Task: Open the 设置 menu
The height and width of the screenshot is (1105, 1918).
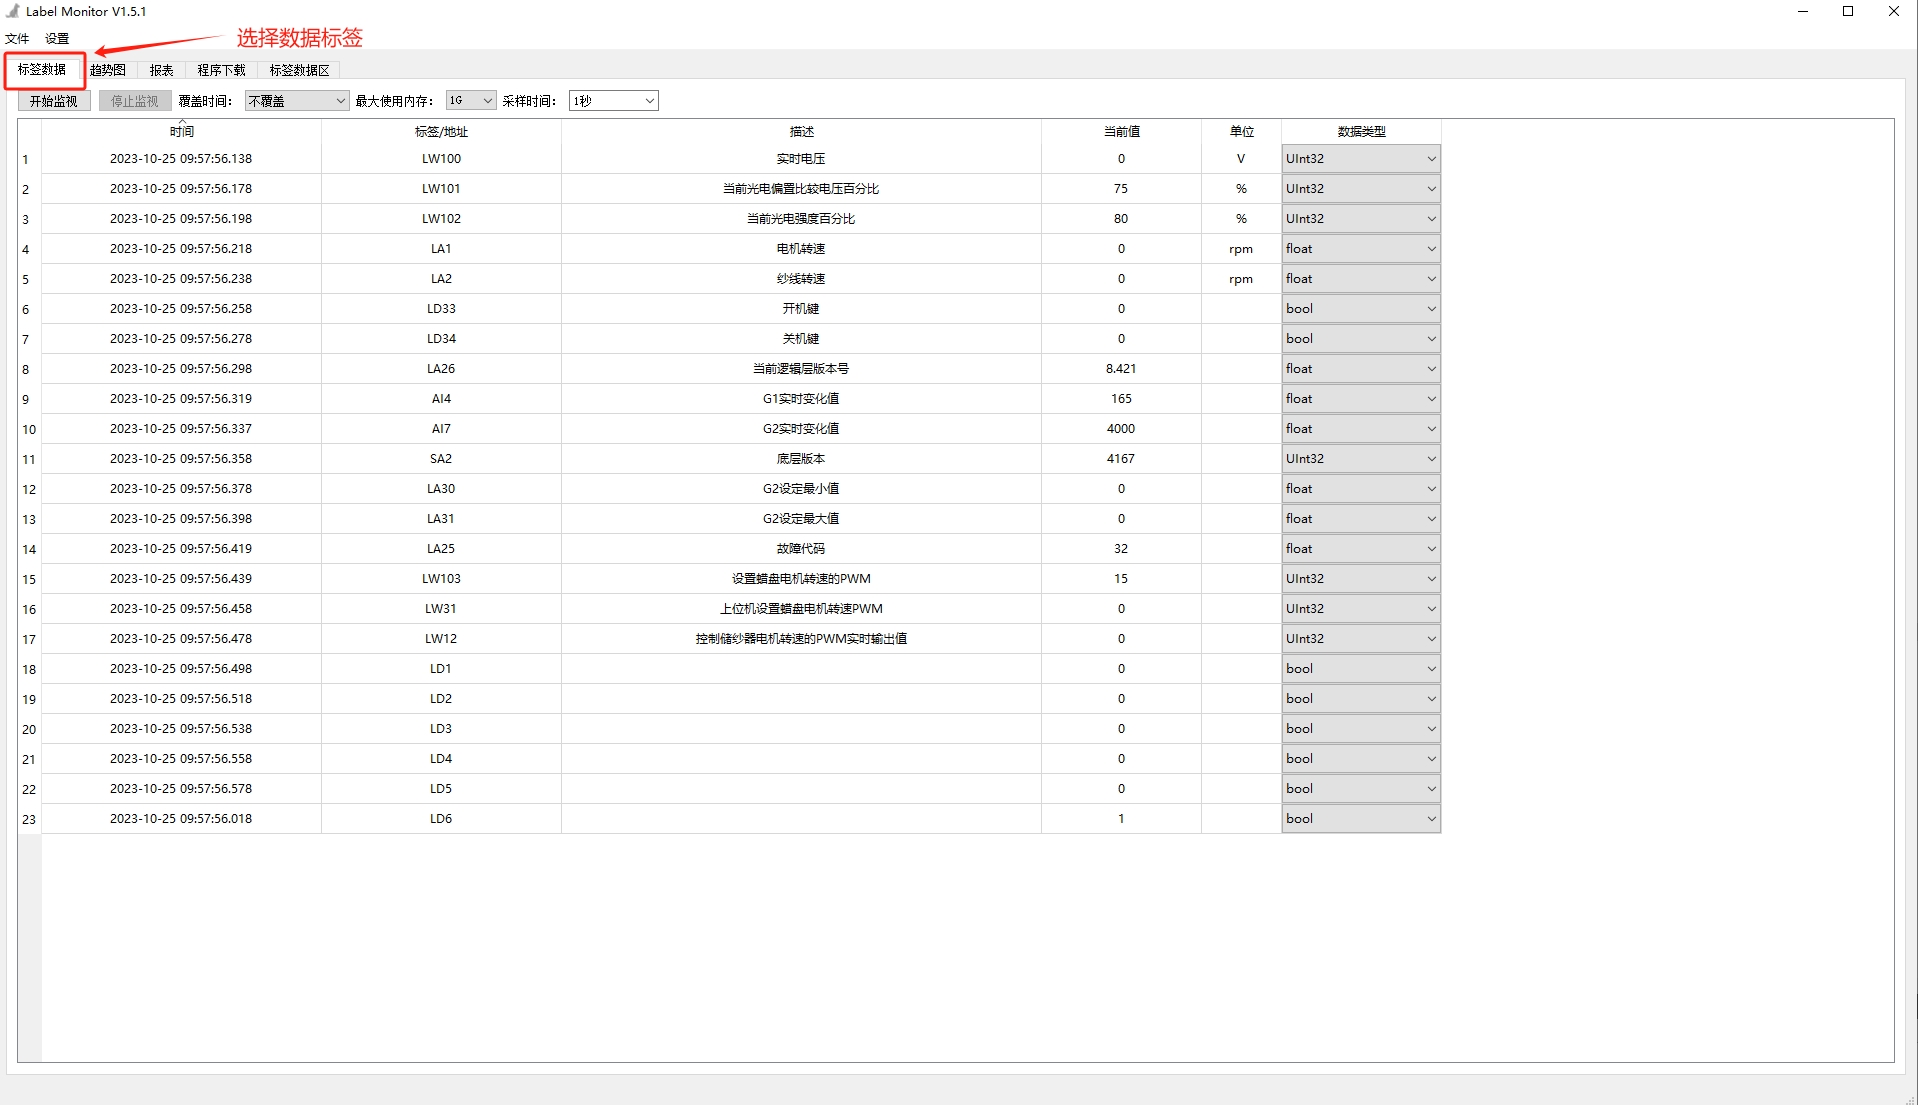Action: [57, 39]
